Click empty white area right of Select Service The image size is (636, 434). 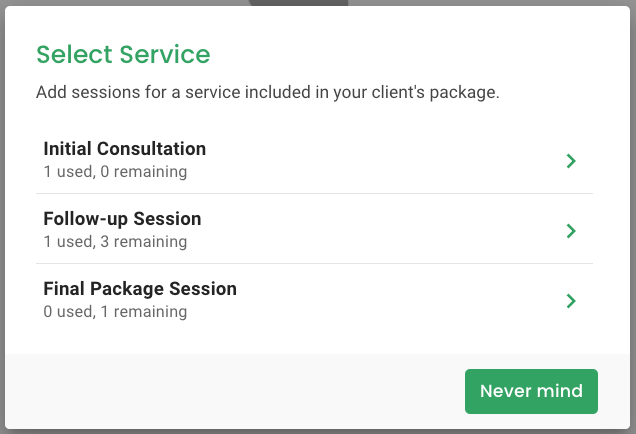pos(420,54)
